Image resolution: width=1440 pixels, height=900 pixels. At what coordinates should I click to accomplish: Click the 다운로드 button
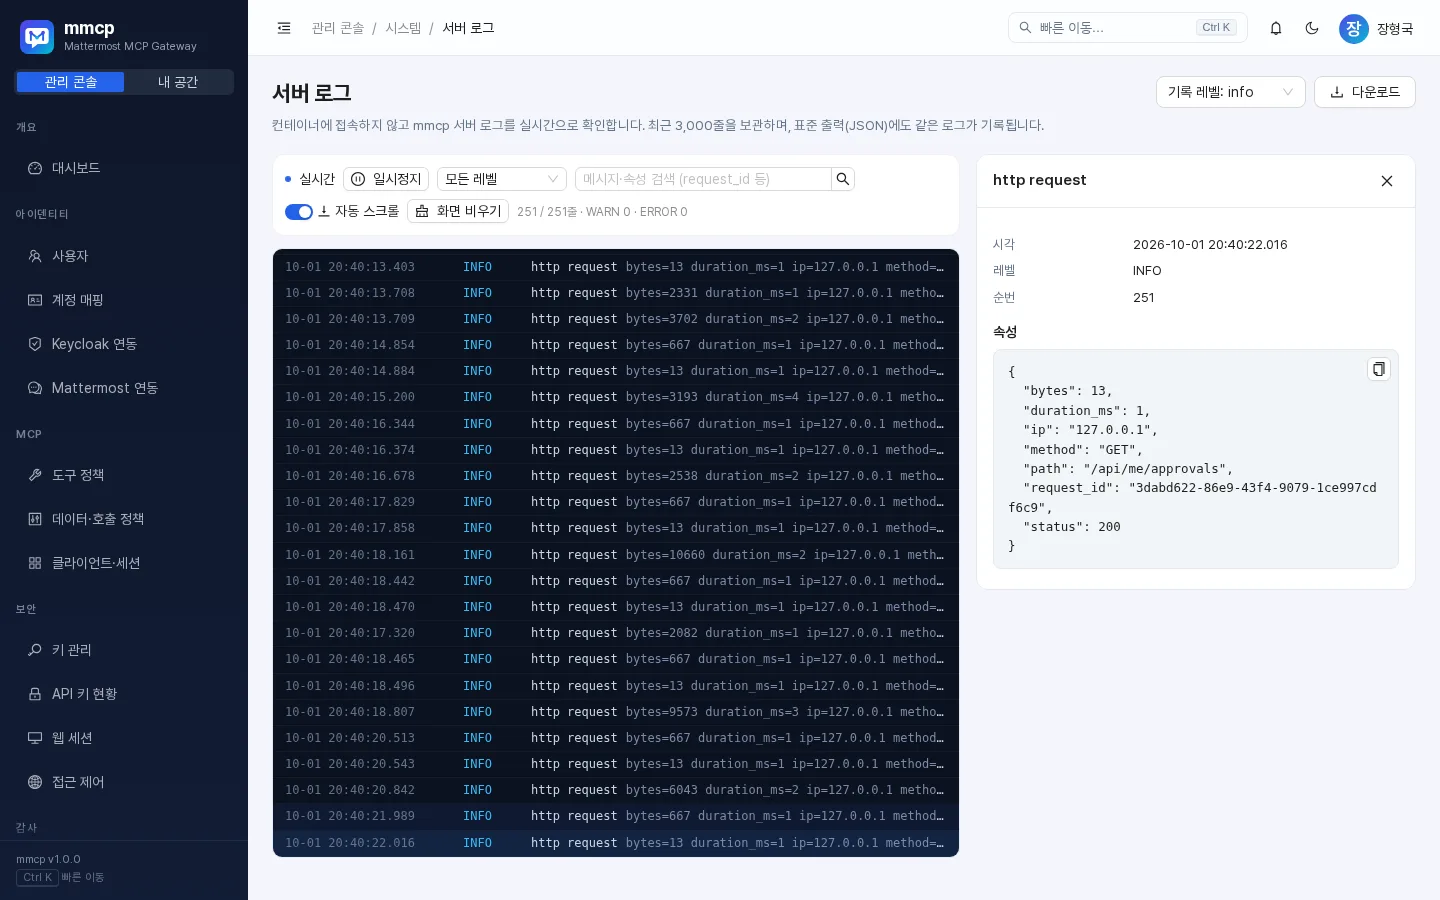coord(1365,92)
